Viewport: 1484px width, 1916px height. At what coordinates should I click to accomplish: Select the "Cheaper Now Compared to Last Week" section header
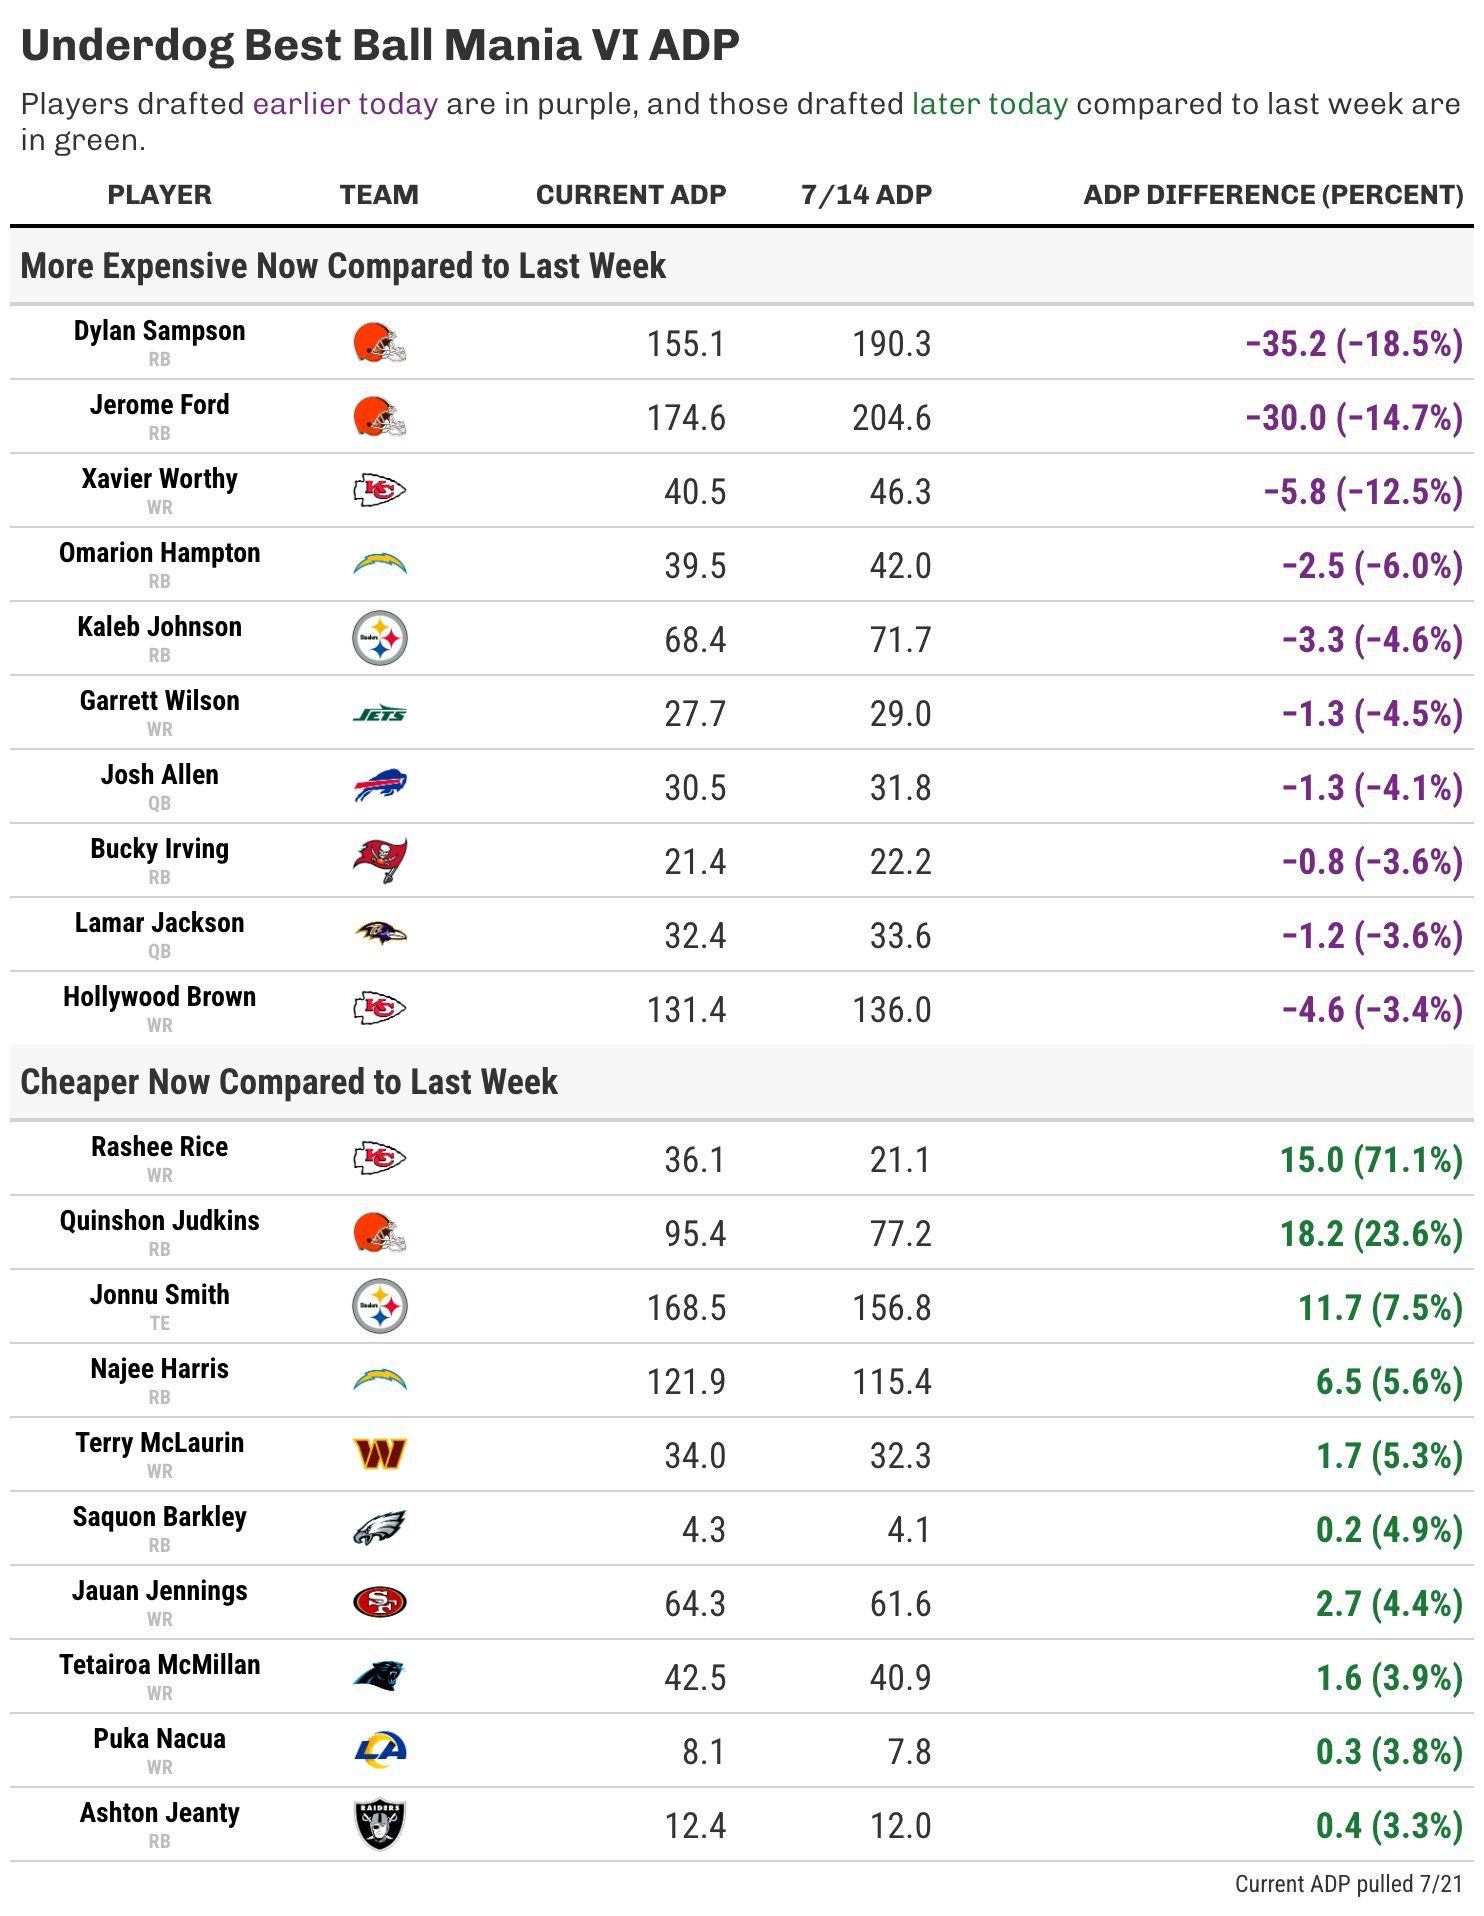pos(289,1082)
